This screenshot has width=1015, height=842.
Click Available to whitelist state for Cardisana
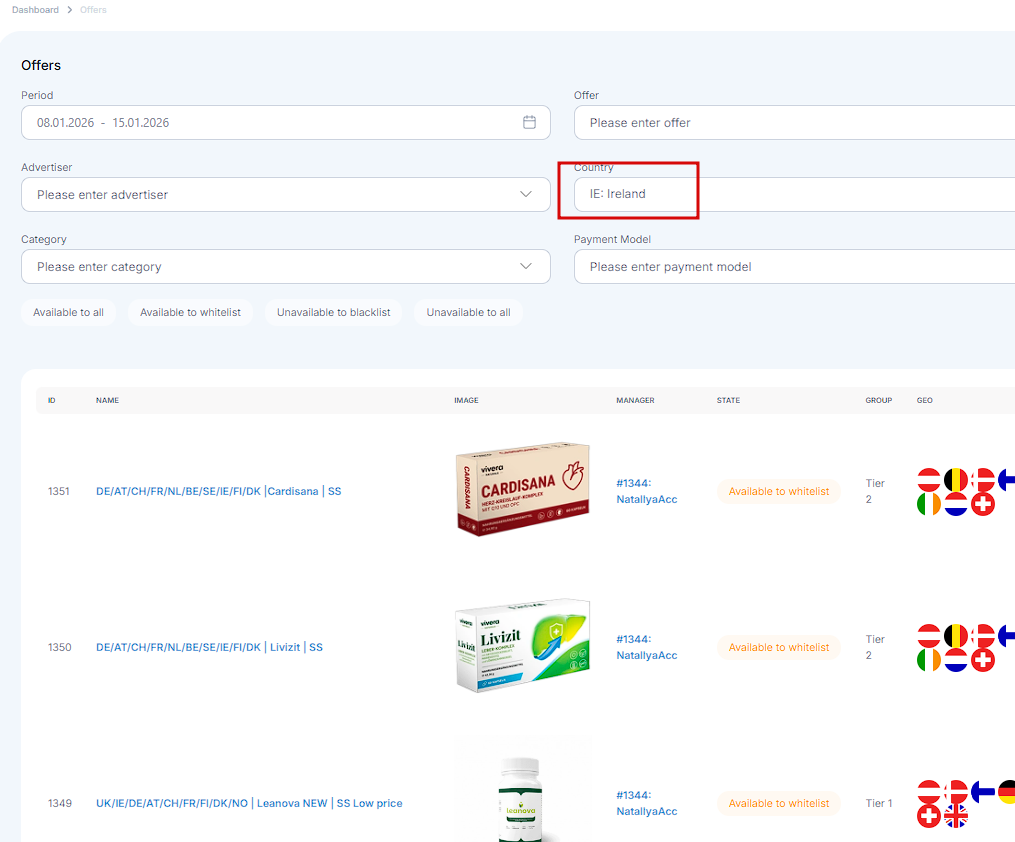click(779, 491)
